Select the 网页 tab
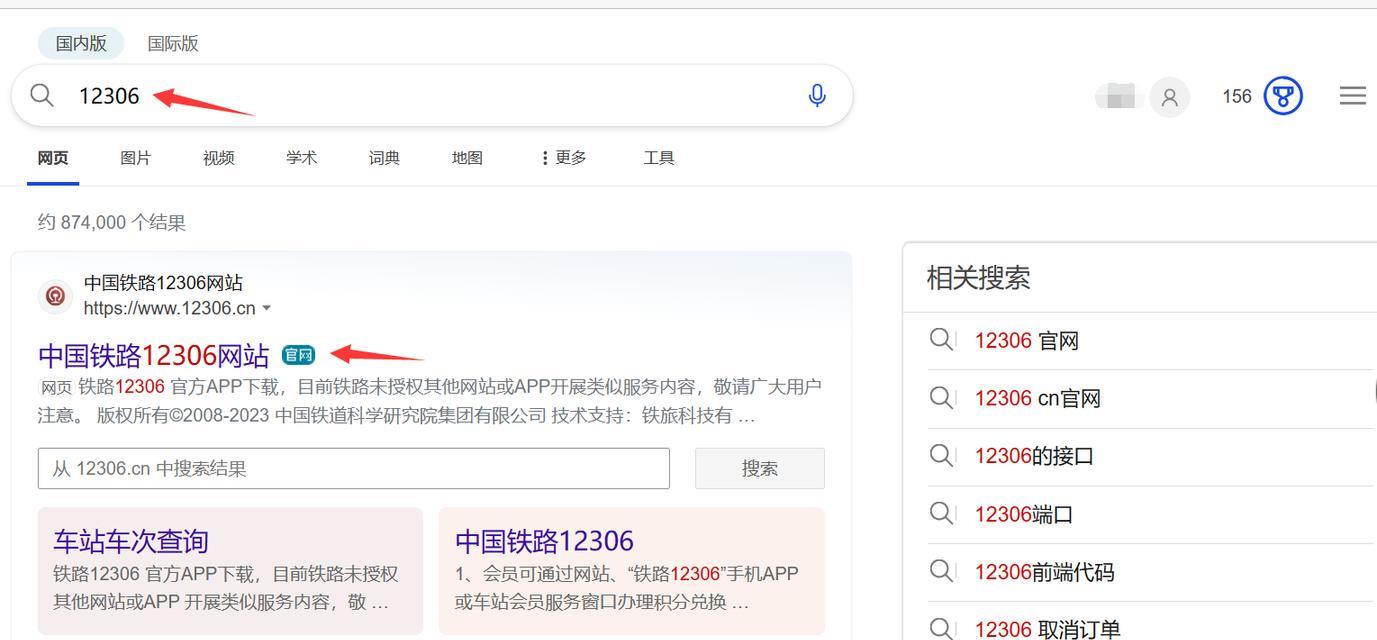Image resolution: width=1377 pixels, height=640 pixels. [x=53, y=158]
